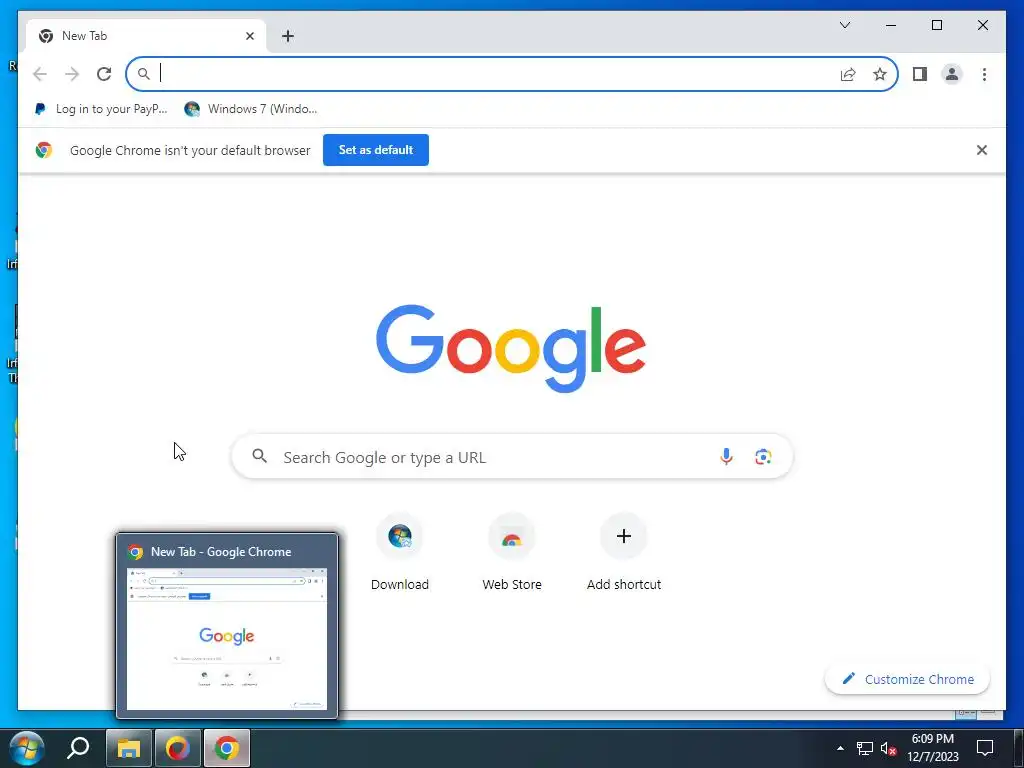
Task: Click the Chrome icon on the taskbar
Action: tap(227, 748)
